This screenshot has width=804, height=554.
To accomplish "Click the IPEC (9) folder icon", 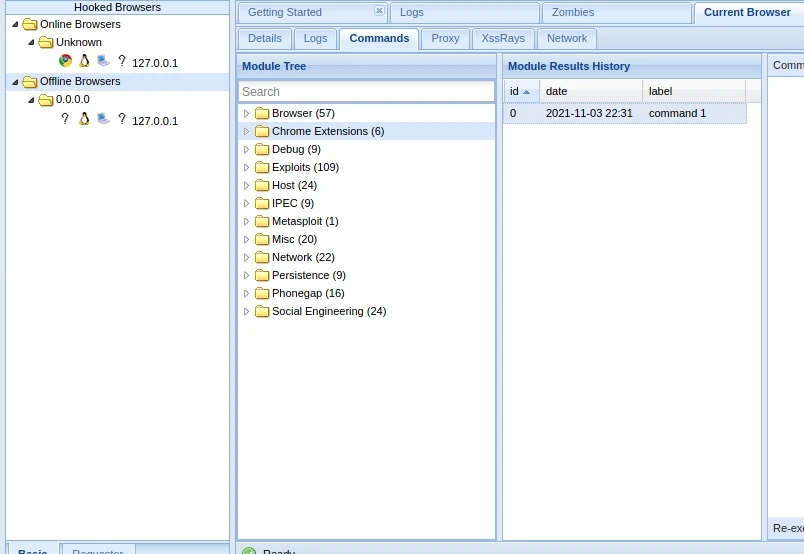I will tap(262, 203).
